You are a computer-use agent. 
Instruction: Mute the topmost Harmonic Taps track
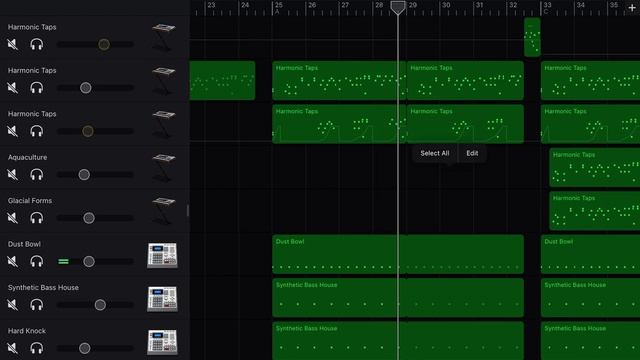pyautogui.click(x=13, y=44)
